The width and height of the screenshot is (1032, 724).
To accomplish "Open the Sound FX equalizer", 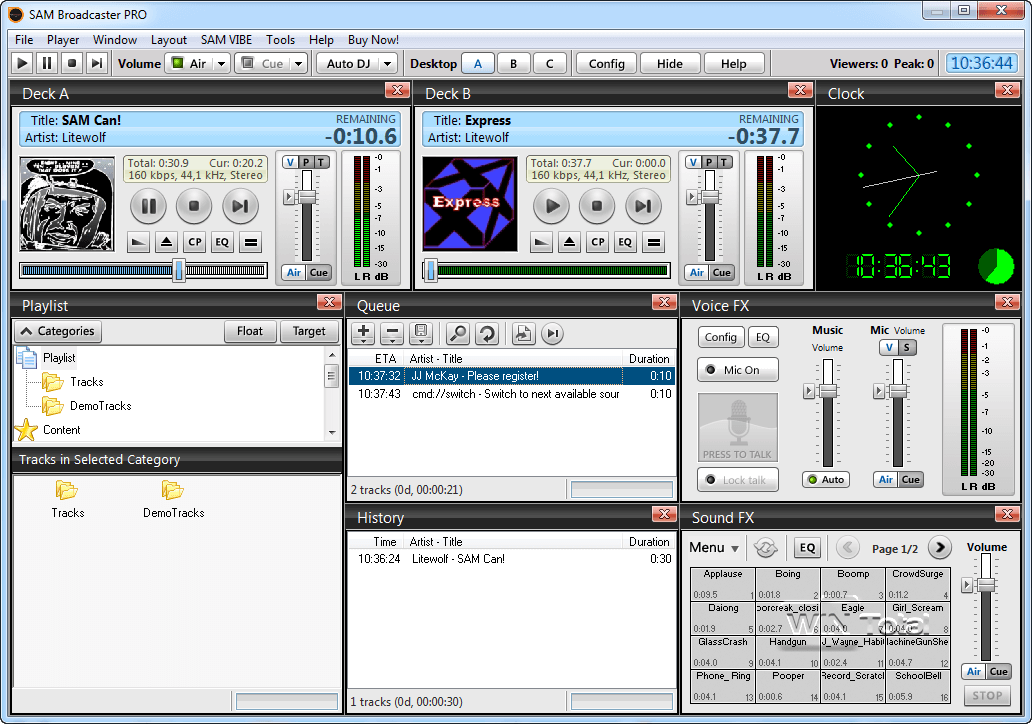I will coord(805,547).
